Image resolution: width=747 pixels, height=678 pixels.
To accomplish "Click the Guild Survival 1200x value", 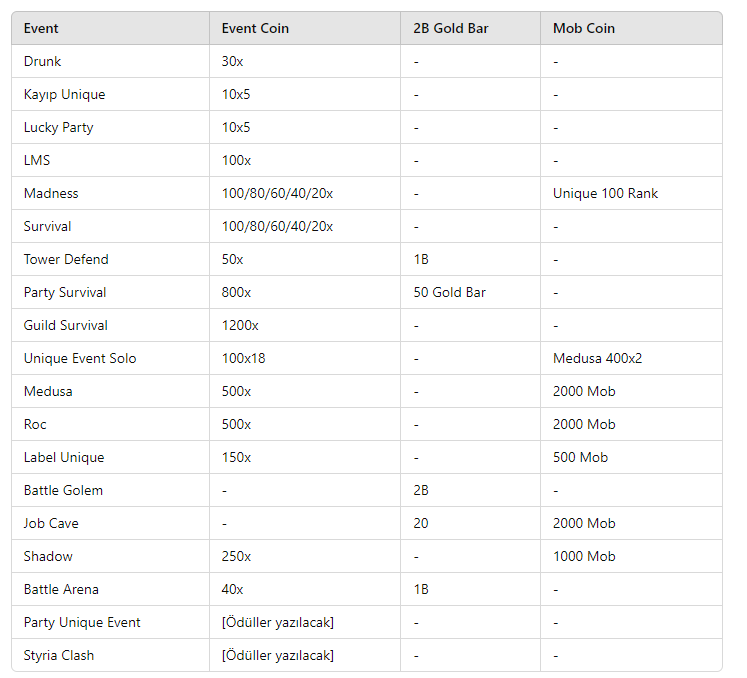I will coord(240,325).
